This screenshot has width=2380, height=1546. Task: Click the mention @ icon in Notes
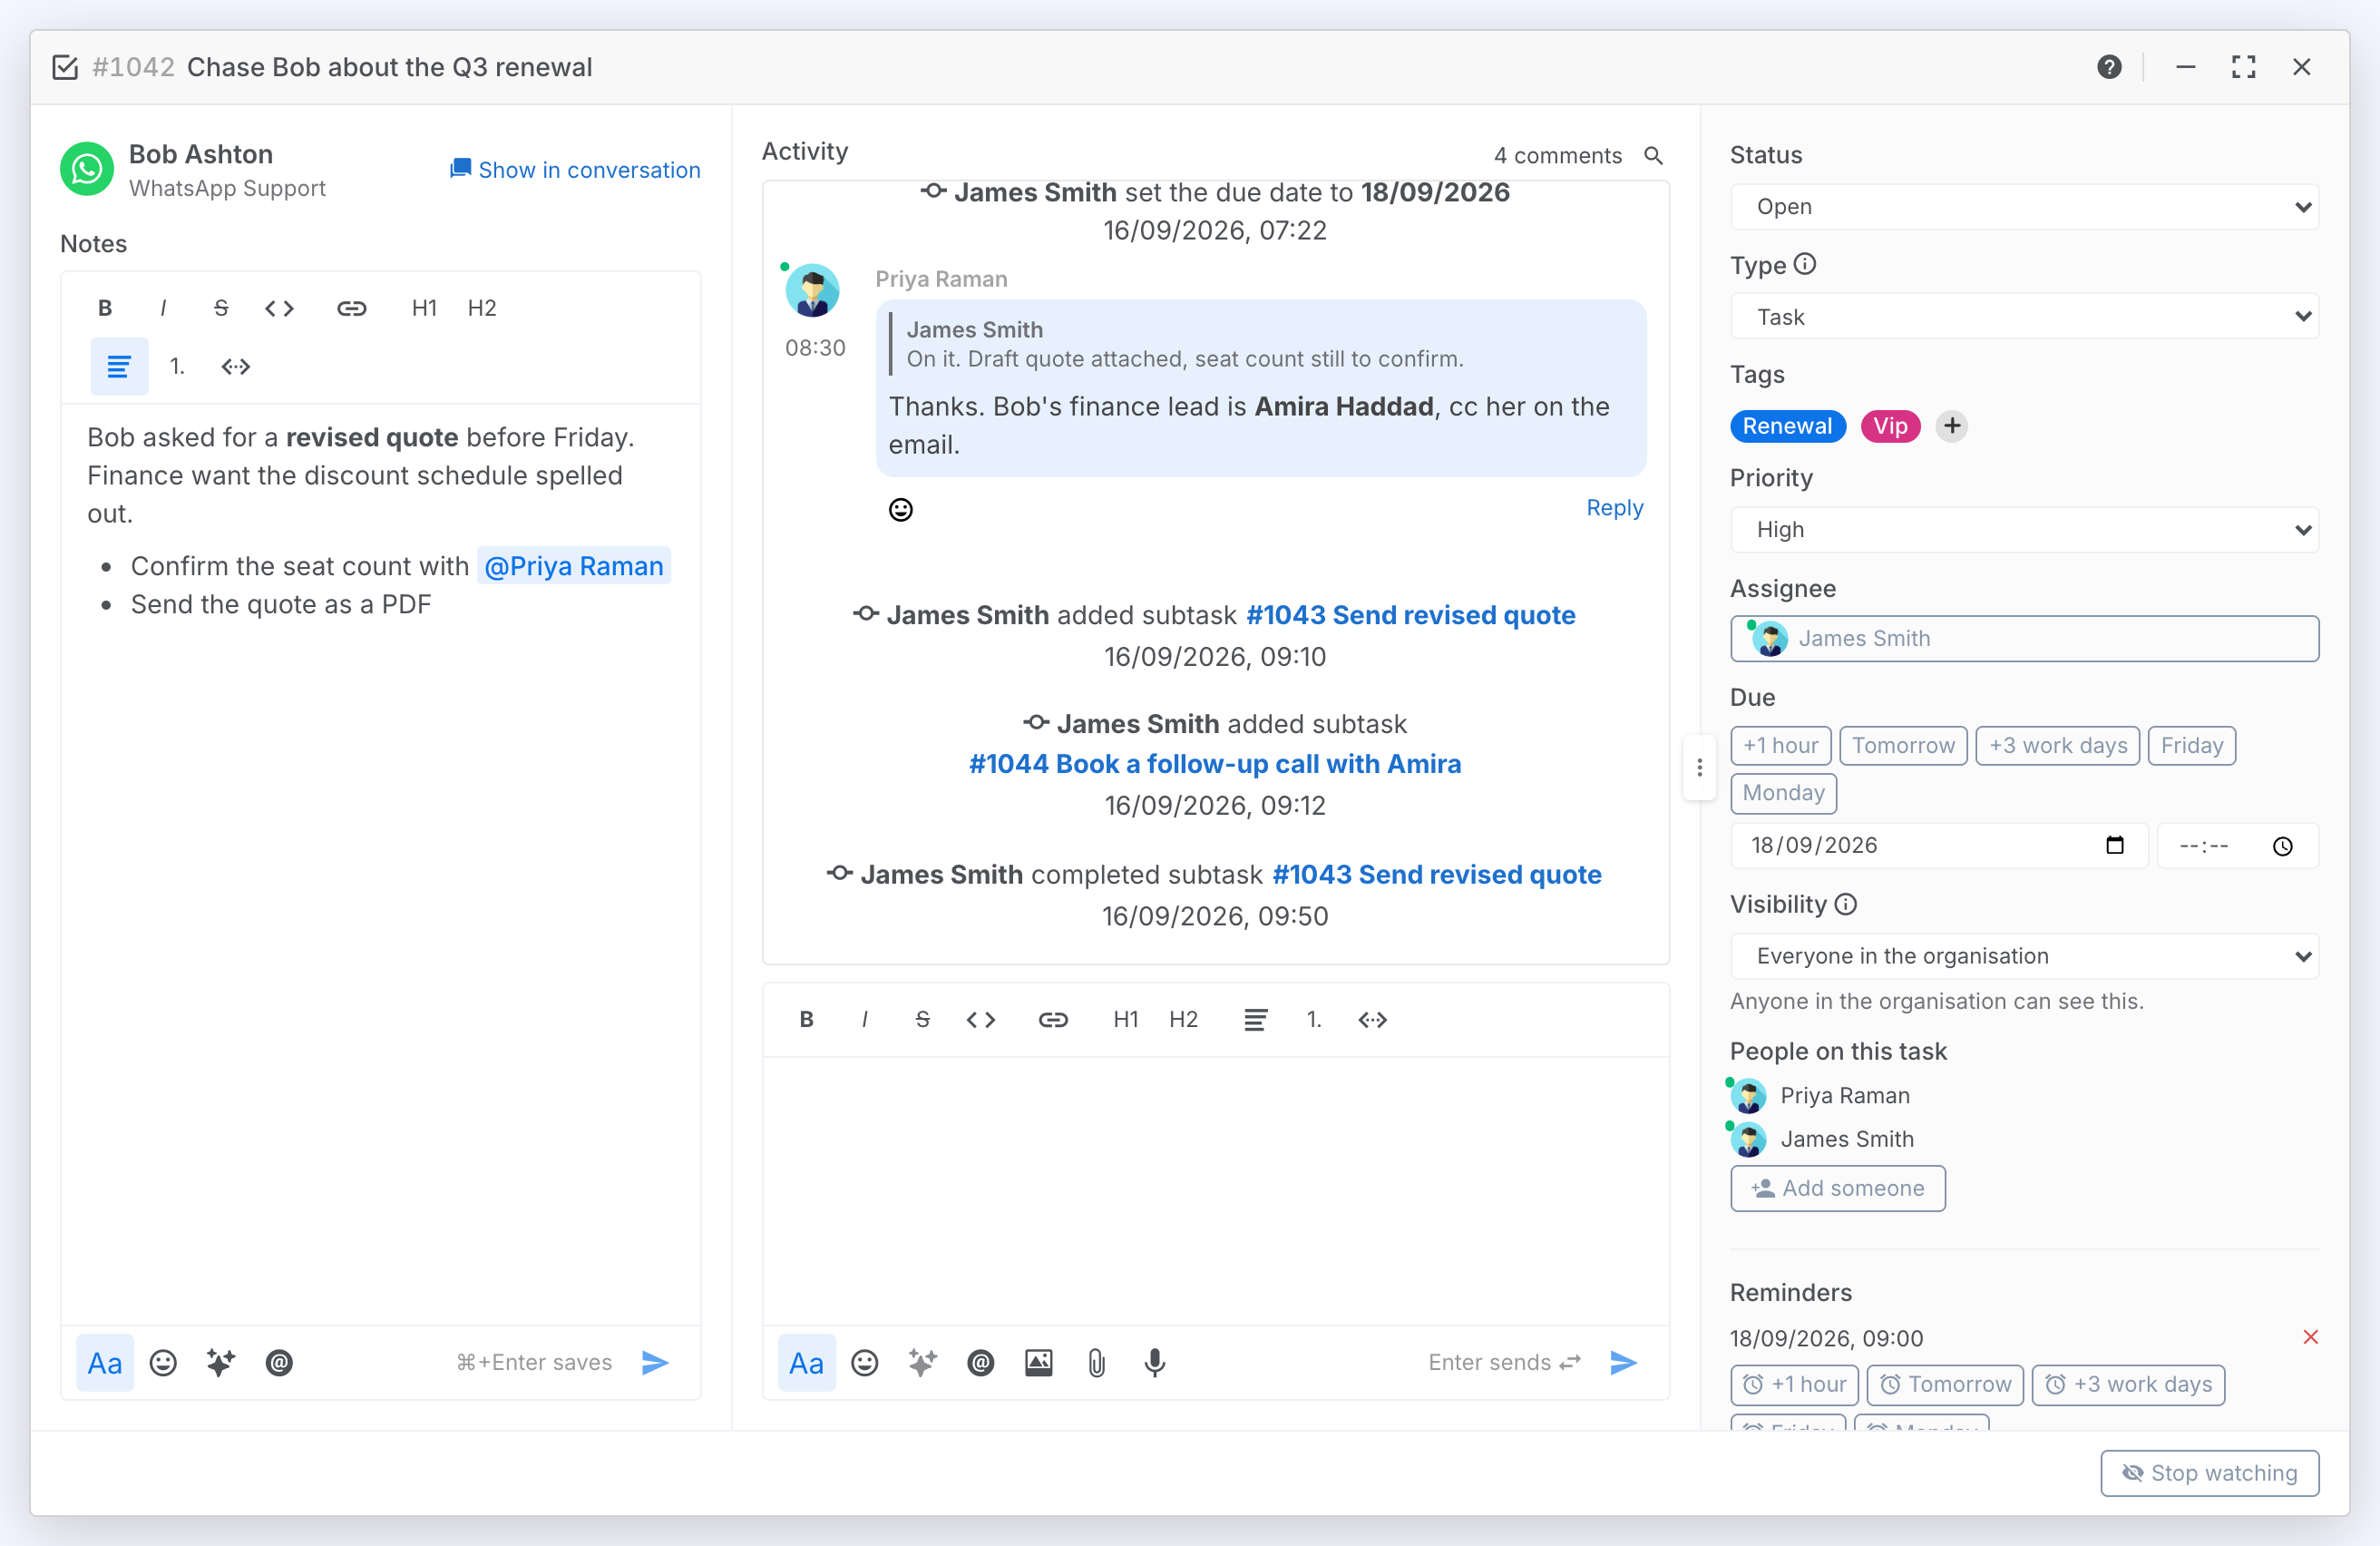tap(279, 1362)
